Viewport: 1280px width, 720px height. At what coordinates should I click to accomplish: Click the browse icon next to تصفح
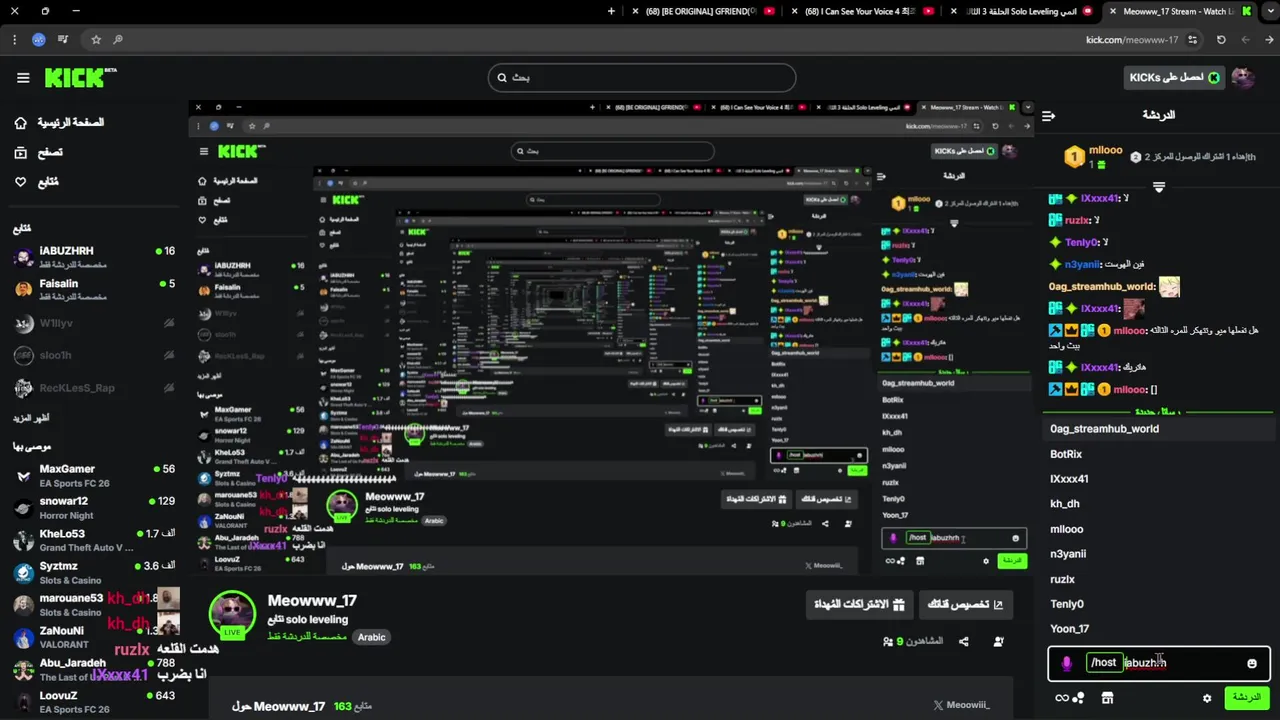pyautogui.click(x=21, y=152)
